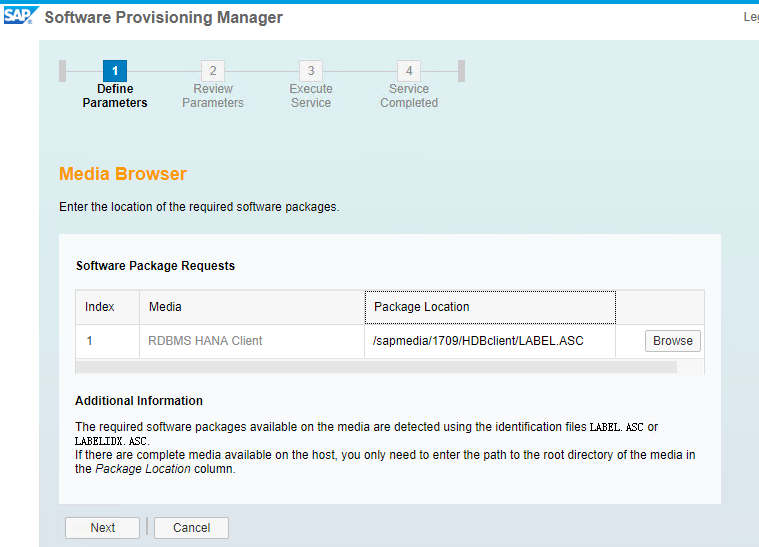Click the Index column header
This screenshot has height=547, width=759.
click(x=100, y=307)
